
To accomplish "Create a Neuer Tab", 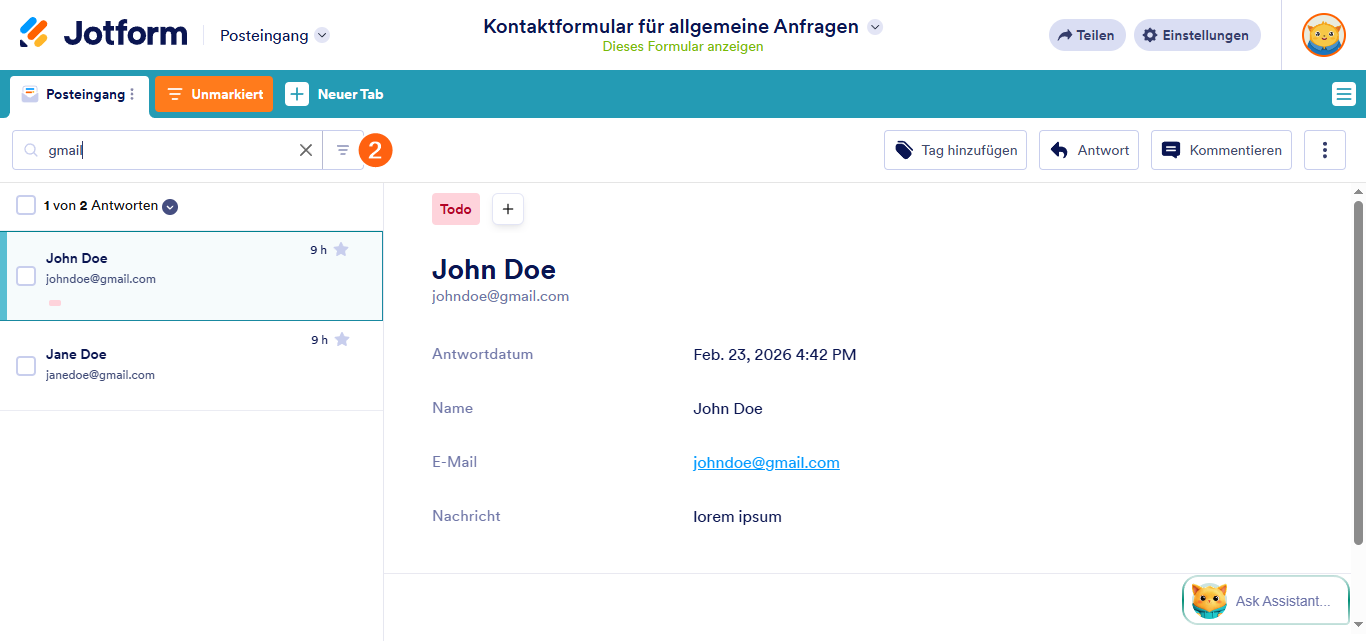I will tap(334, 93).
